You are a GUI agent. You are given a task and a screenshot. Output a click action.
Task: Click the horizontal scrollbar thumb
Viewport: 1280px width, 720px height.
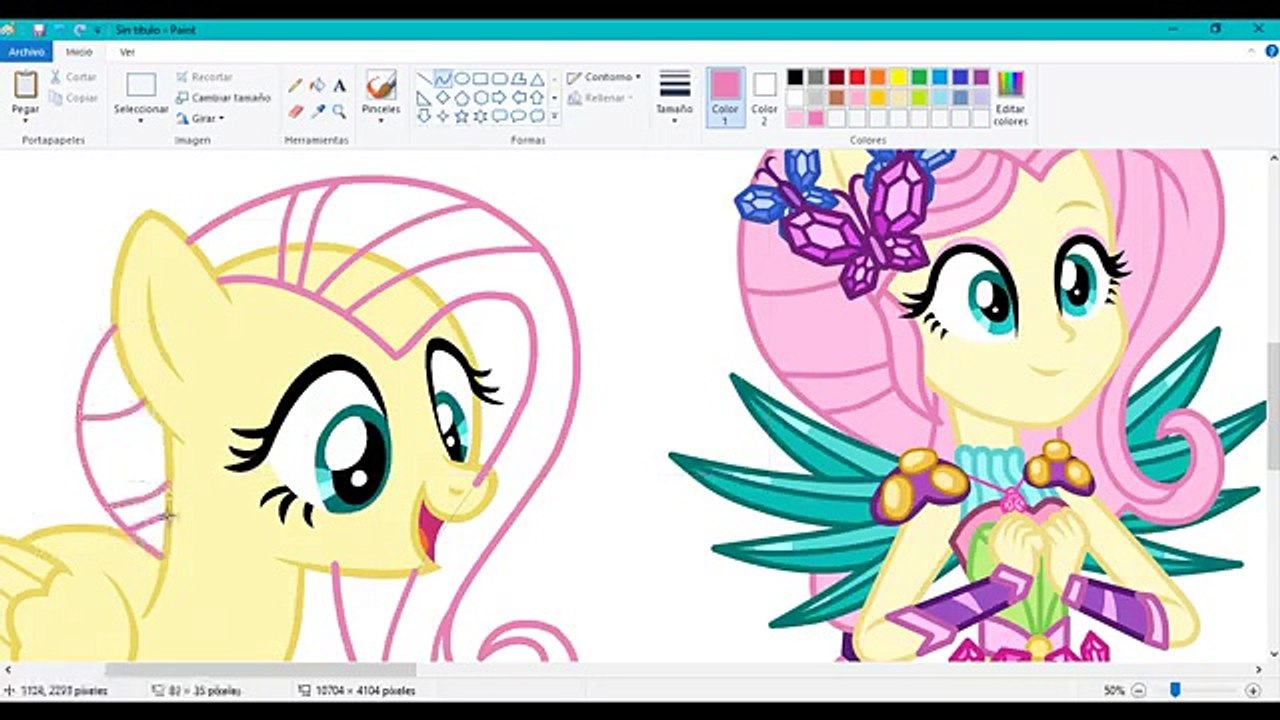tap(260, 670)
